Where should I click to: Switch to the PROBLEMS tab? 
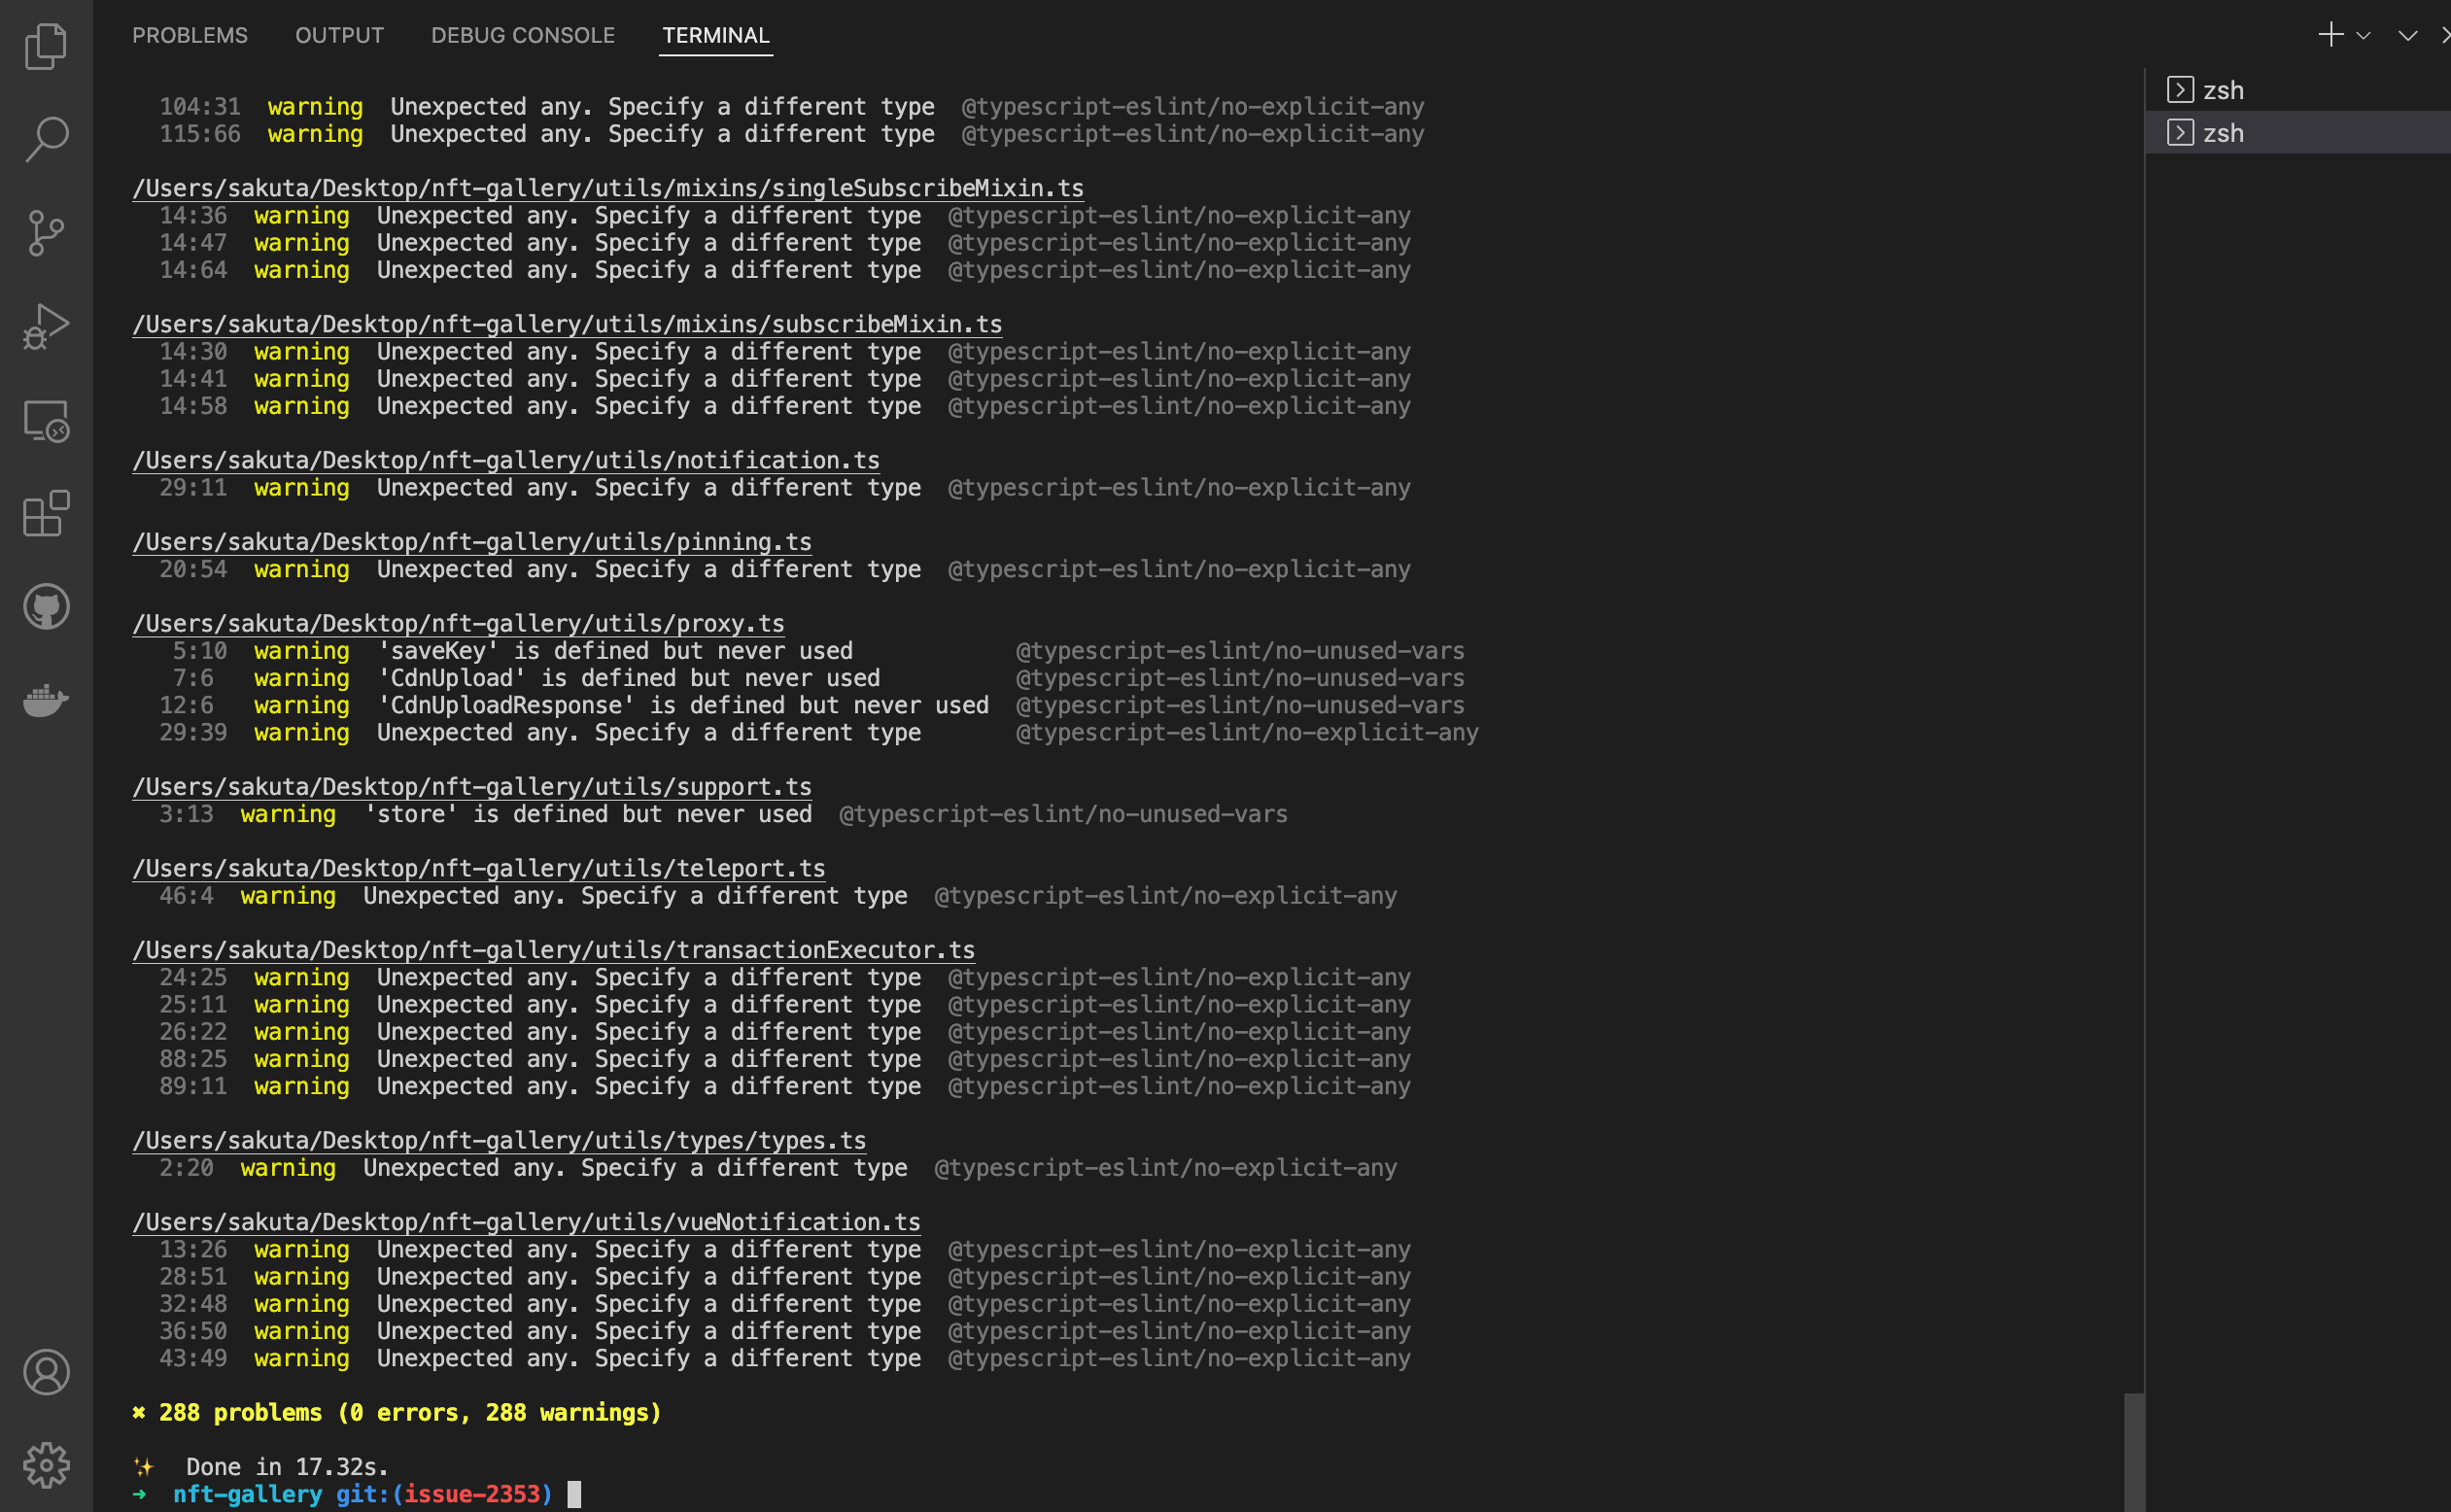tap(190, 36)
